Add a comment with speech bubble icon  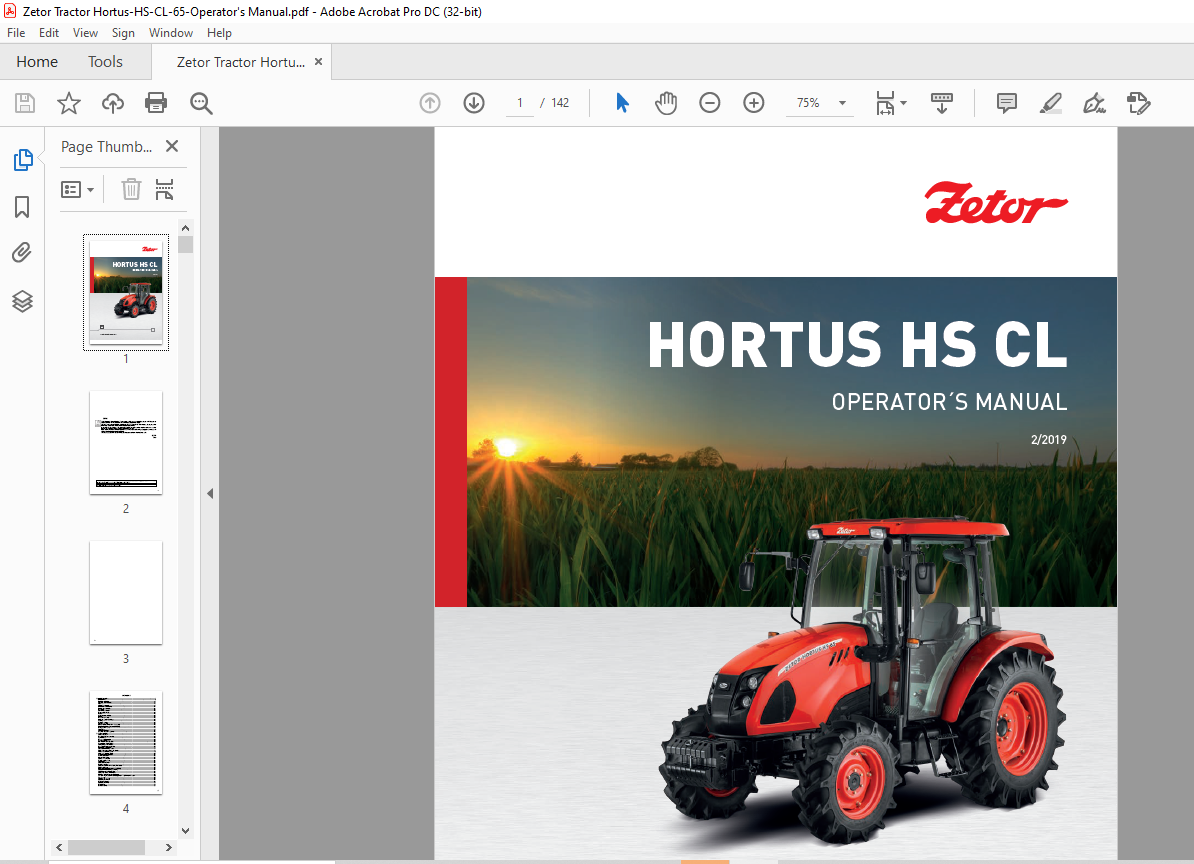tap(1007, 103)
